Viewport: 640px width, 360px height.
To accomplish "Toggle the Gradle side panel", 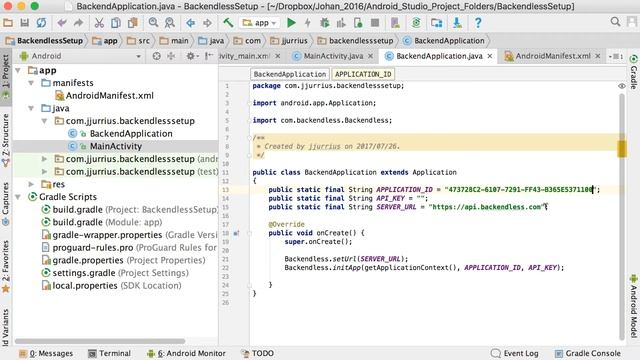I will coord(633,72).
